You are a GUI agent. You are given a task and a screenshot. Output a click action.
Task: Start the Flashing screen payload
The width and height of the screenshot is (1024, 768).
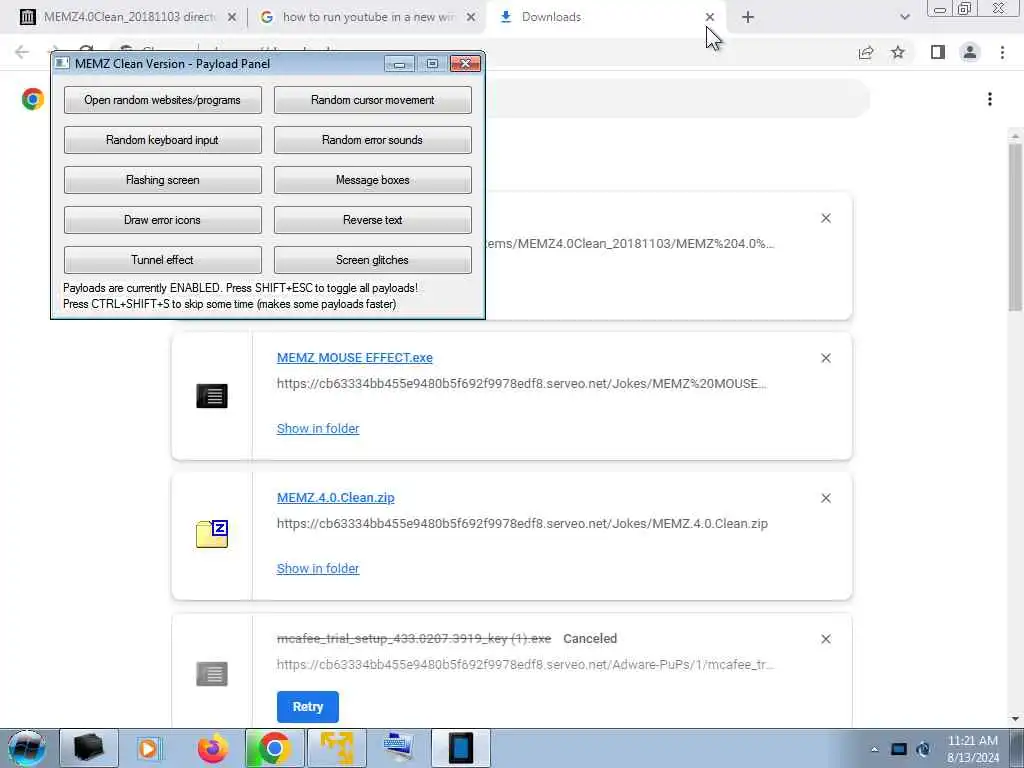pos(163,180)
